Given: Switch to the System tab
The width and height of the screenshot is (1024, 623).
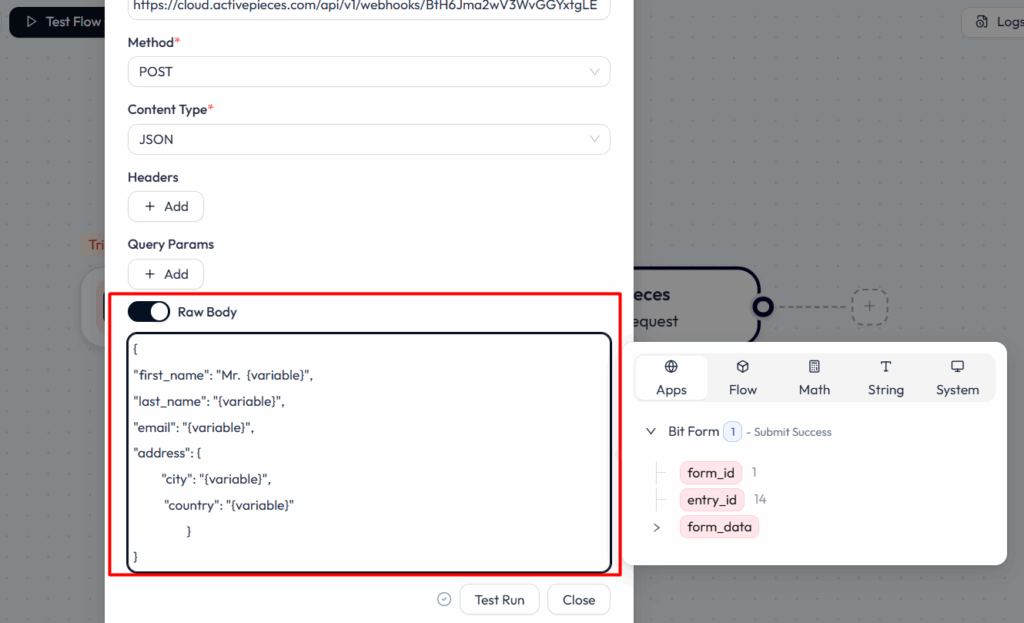Looking at the screenshot, I should 956,378.
